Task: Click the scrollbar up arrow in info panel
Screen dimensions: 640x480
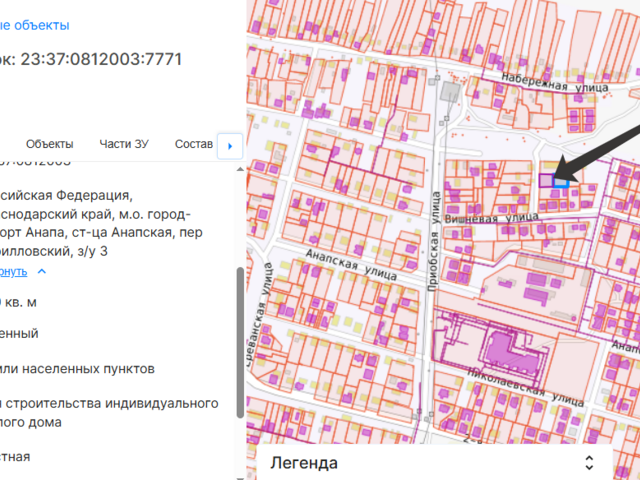Action: [238, 167]
